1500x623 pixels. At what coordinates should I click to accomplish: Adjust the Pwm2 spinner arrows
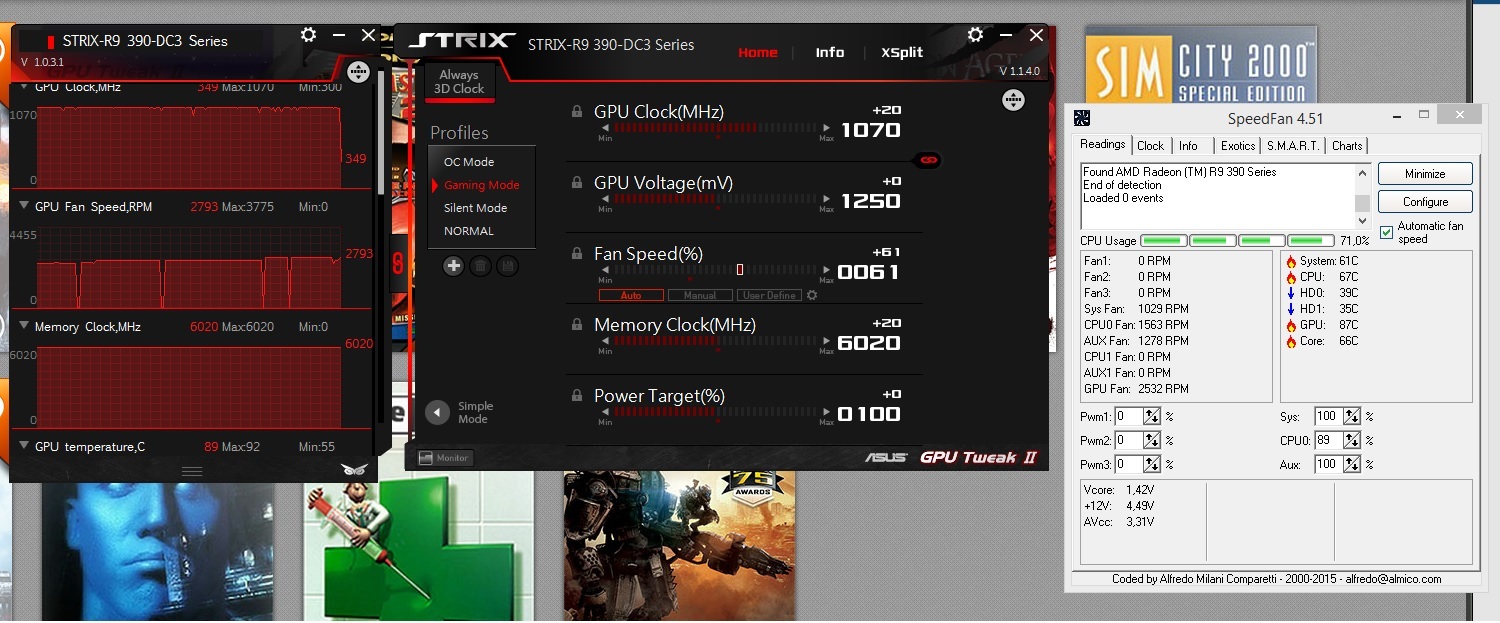tap(1151, 440)
